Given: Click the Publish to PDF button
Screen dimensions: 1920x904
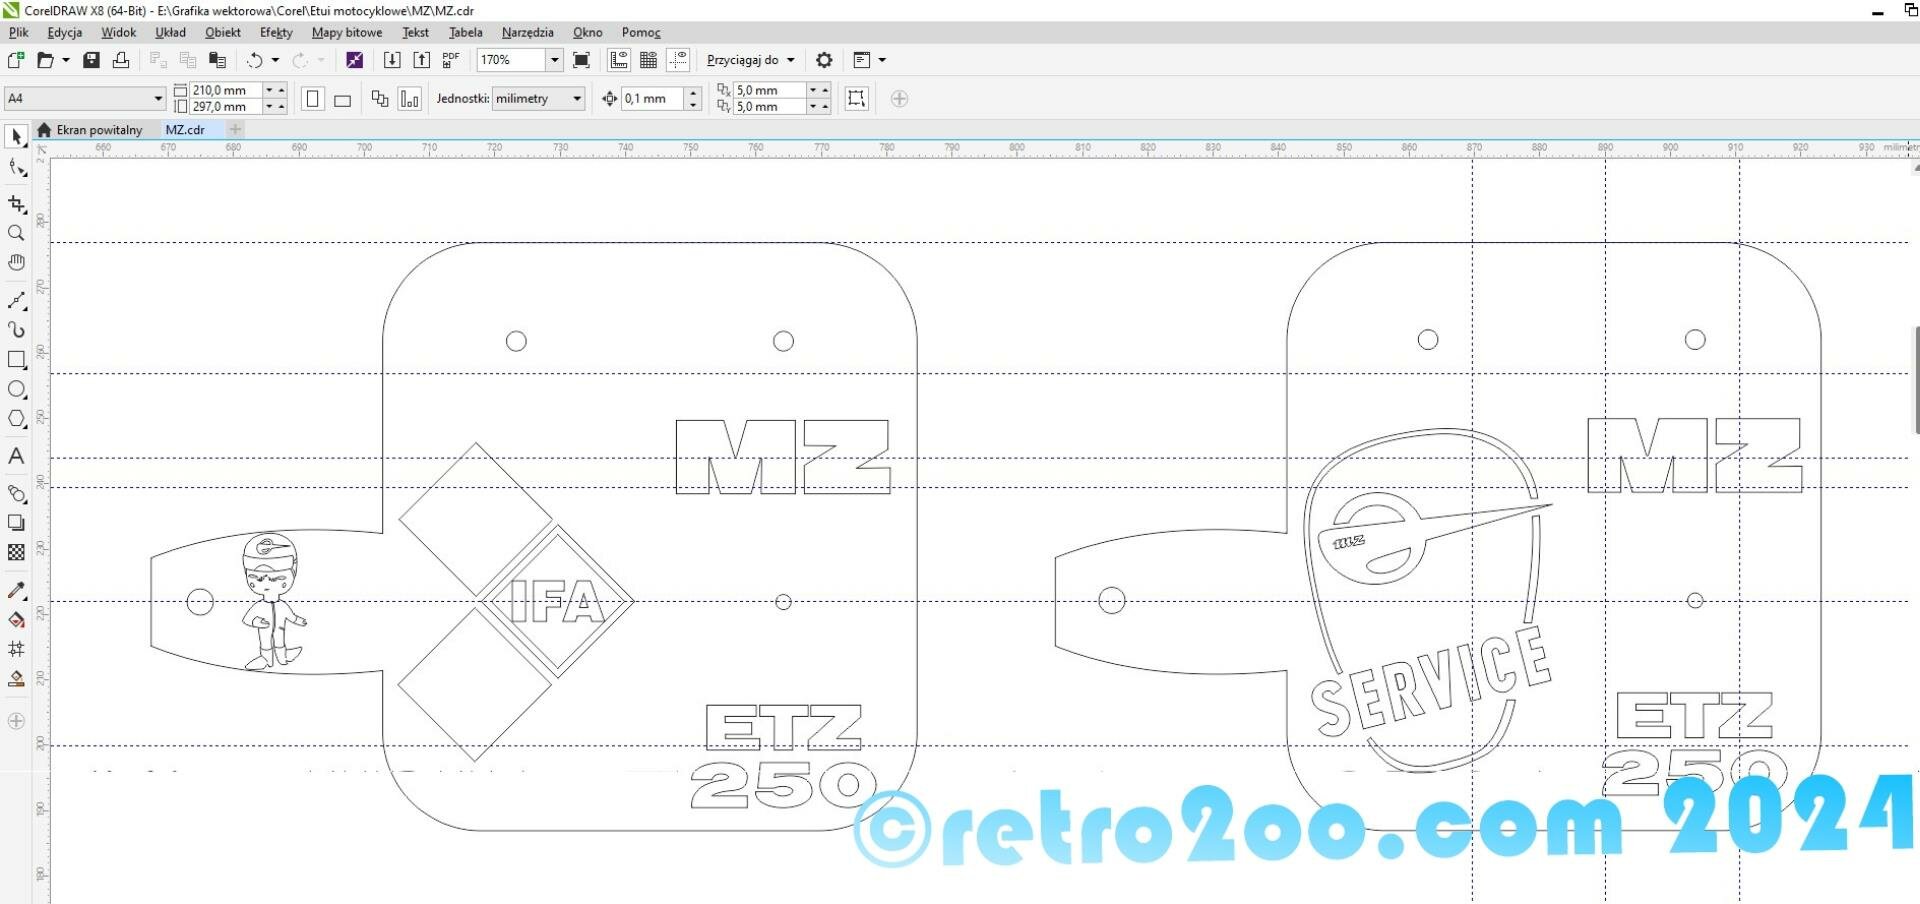Looking at the screenshot, I should [451, 60].
